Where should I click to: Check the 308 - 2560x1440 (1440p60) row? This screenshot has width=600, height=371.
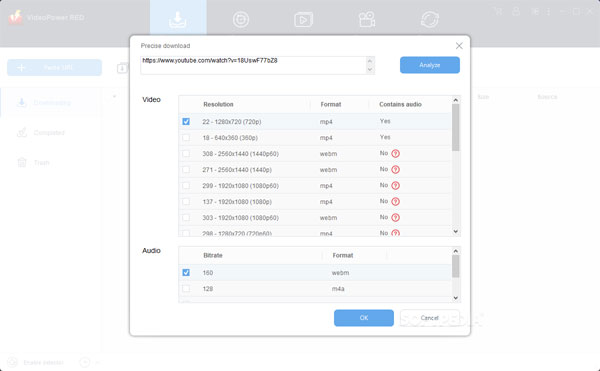(186, 154)
